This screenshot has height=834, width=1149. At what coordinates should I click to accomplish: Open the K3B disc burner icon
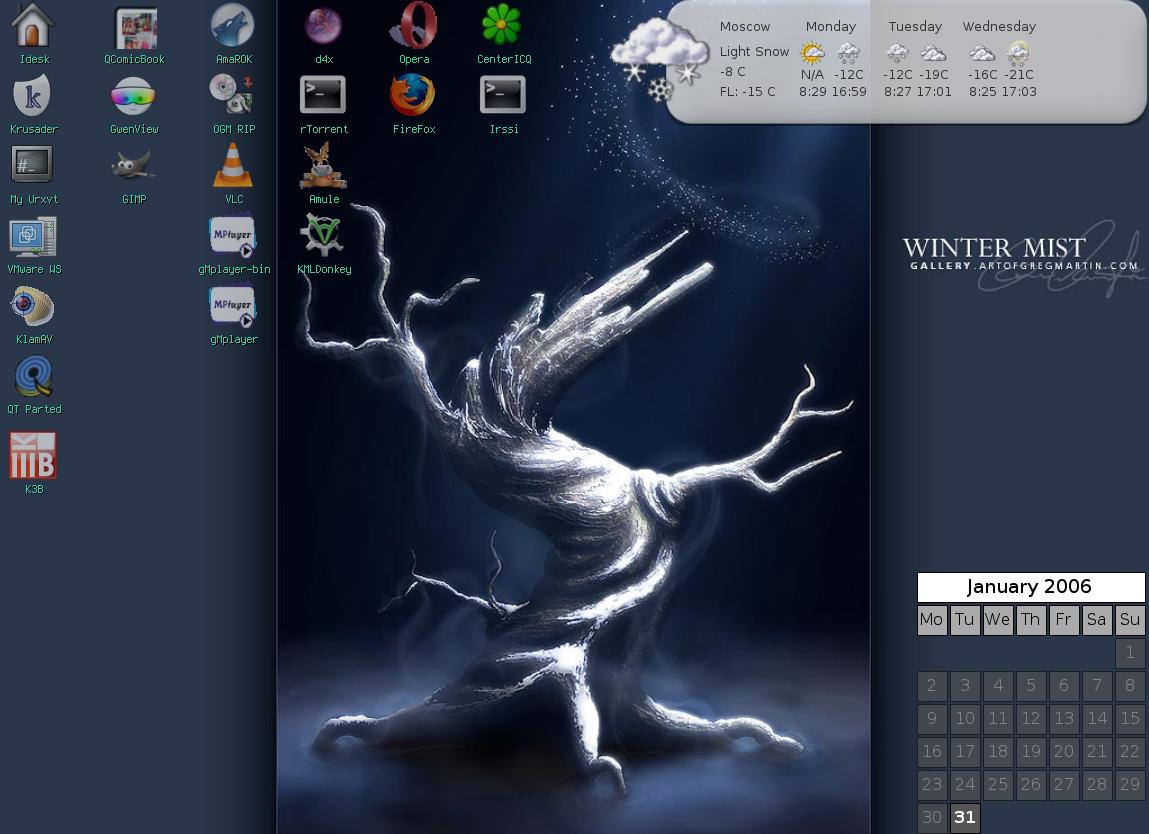[33, 455]
